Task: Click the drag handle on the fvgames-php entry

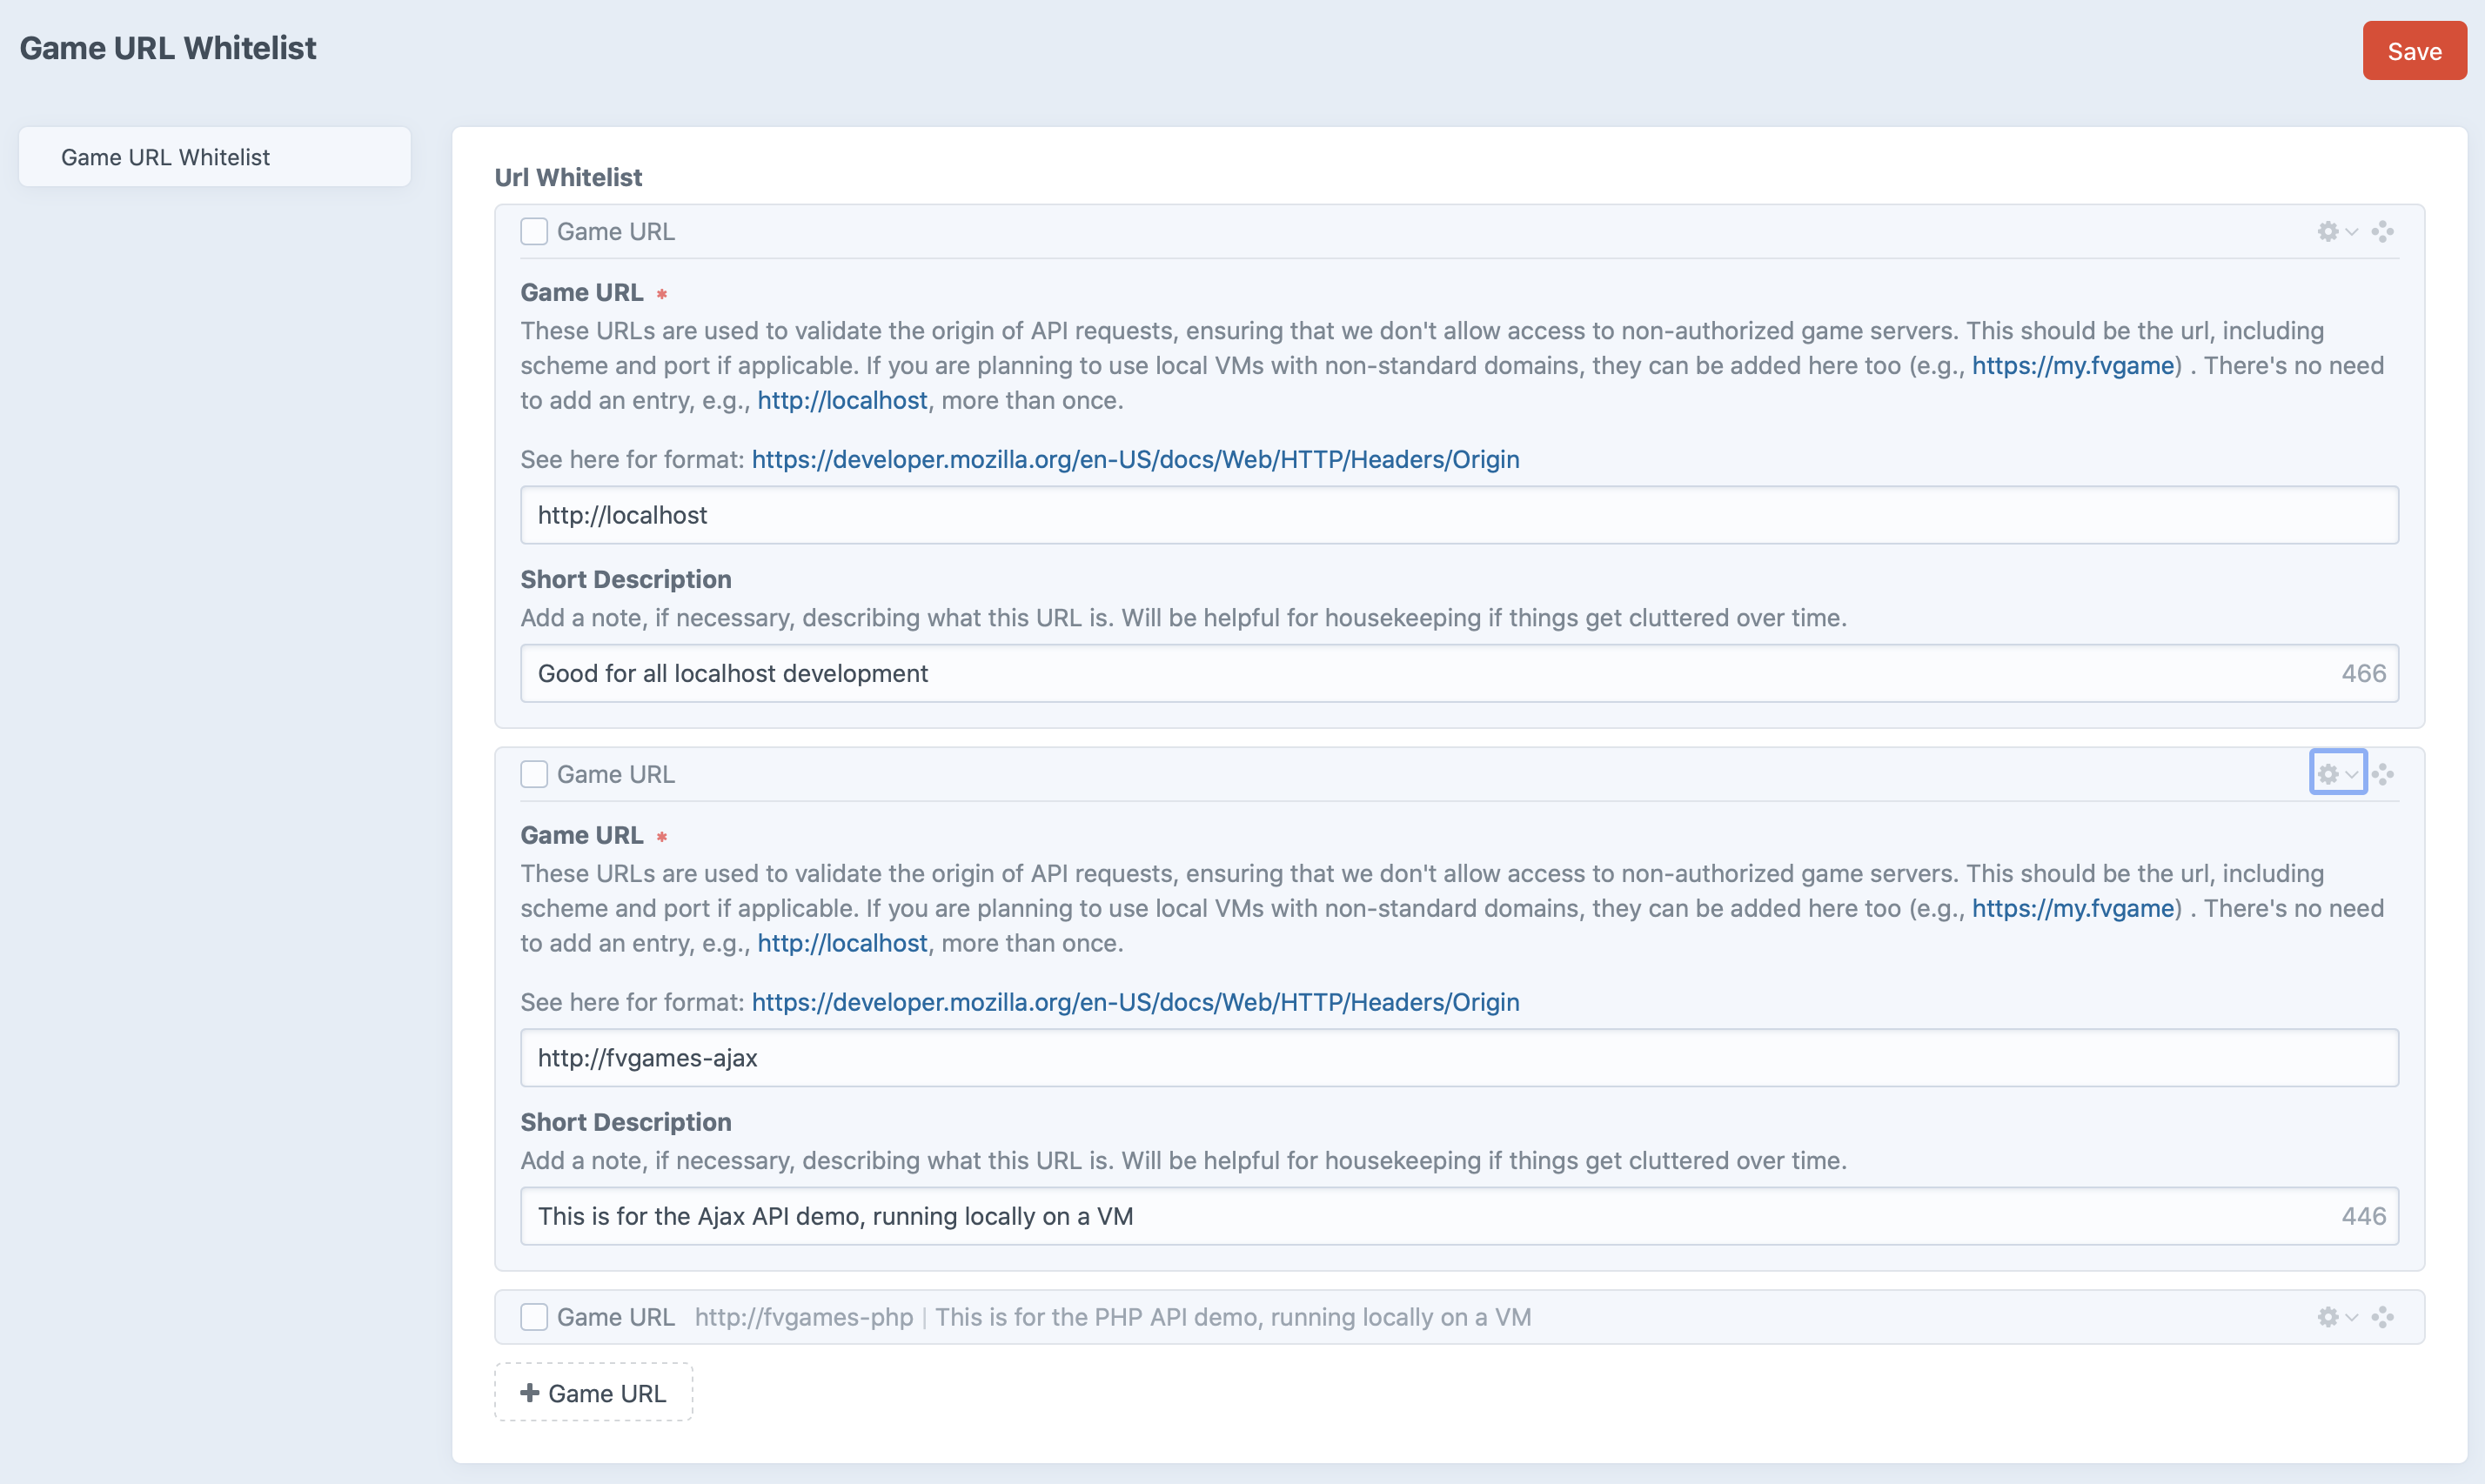Action: [x=2383, y=1317]
